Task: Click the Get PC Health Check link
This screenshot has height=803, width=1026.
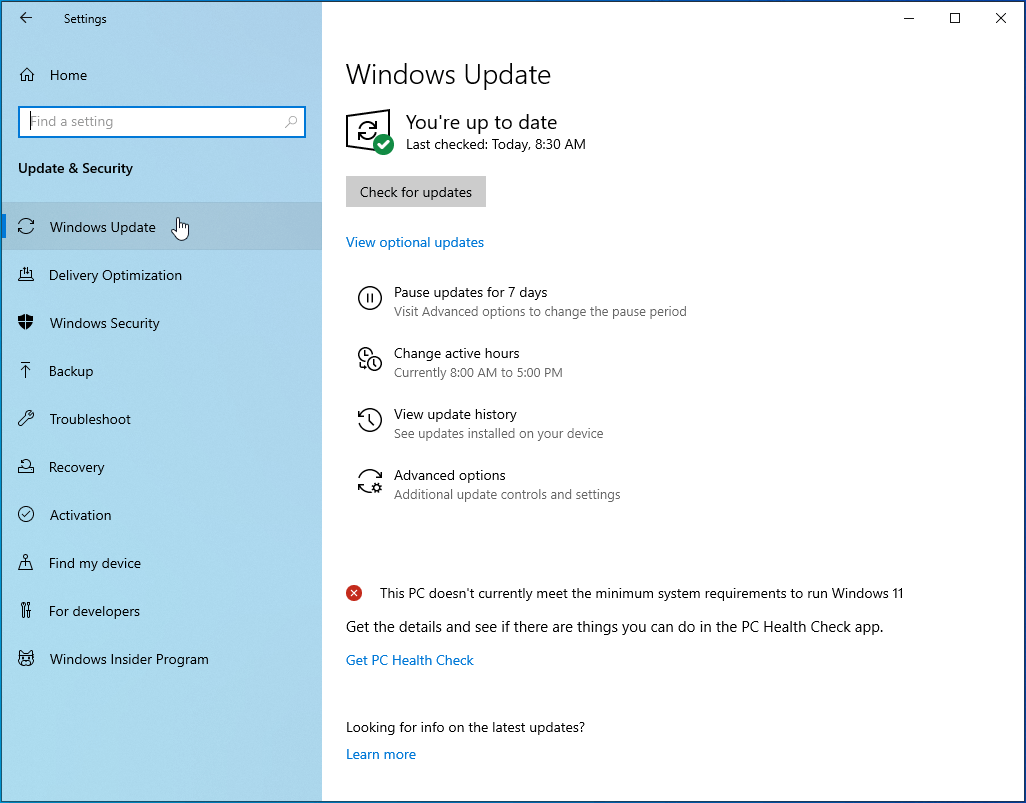Action: pos(409,660)
